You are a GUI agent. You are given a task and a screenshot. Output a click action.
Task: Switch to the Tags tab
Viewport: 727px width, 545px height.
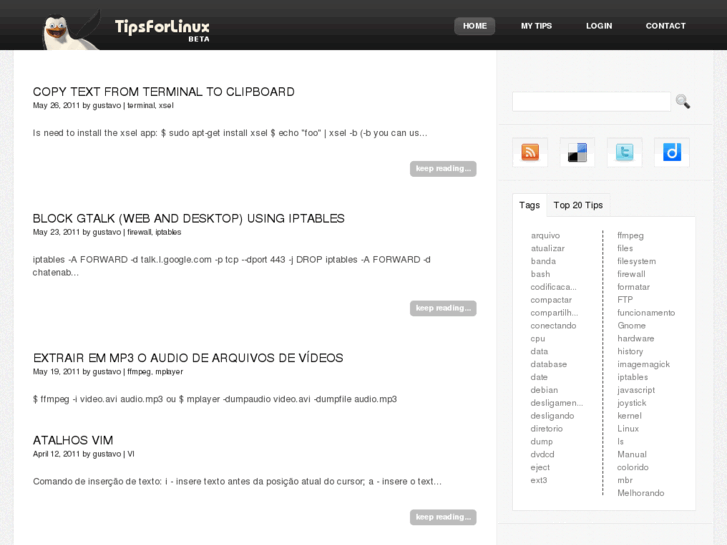tap(529, 205)
